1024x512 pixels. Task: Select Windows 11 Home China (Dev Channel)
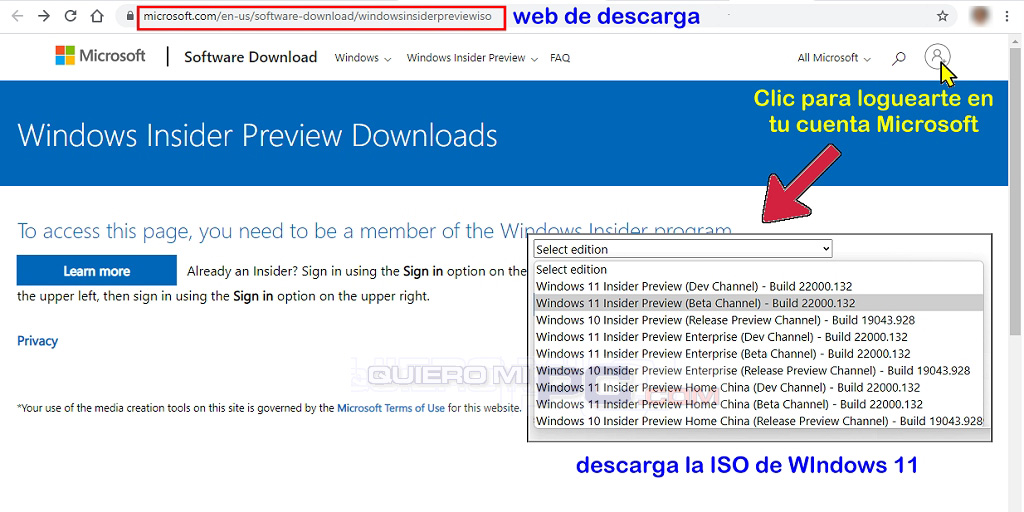click(758, 388)
